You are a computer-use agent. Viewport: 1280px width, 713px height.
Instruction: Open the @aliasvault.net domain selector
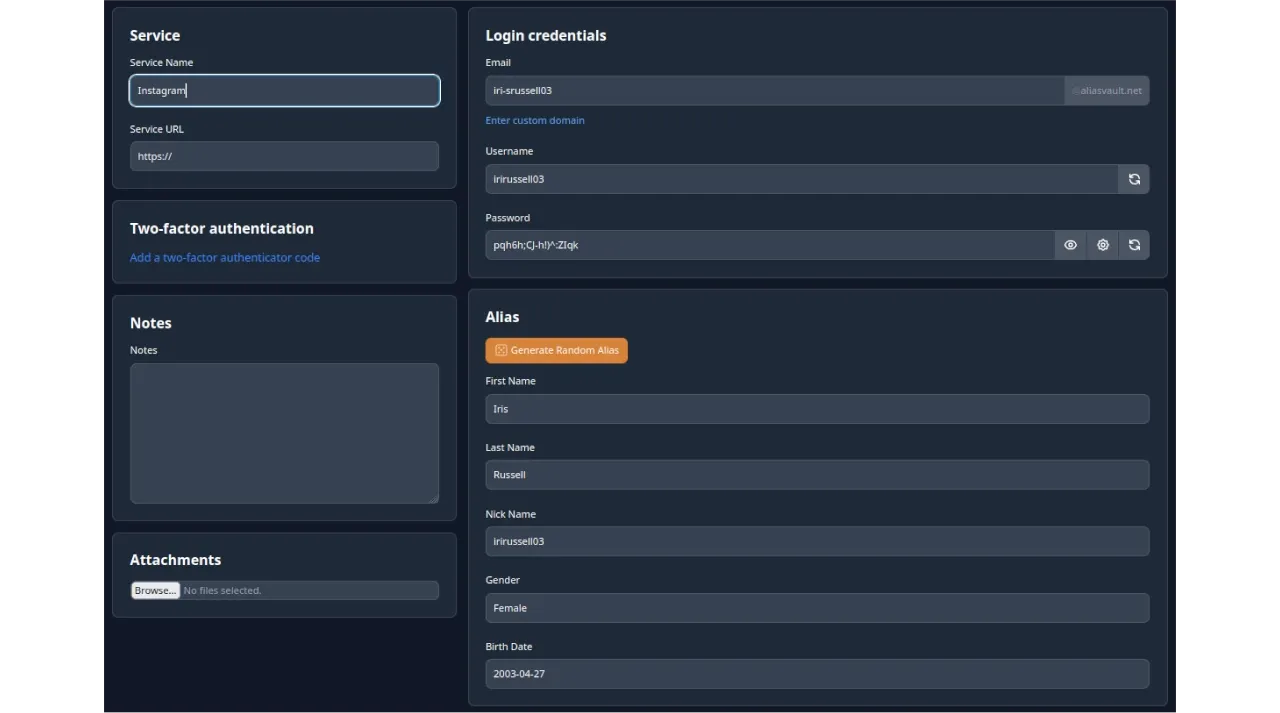(x=1107, y=91)
